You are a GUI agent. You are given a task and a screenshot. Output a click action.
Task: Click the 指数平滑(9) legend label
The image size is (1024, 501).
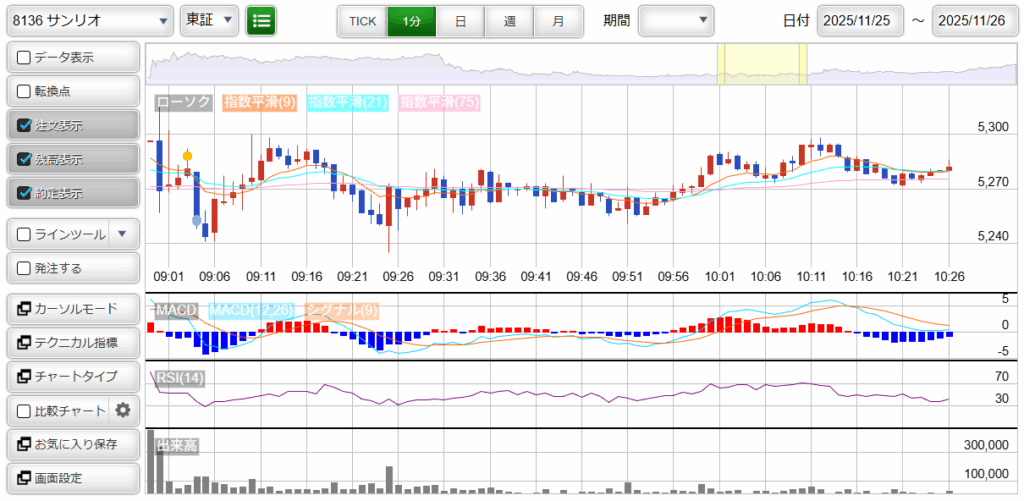[259, 102]
